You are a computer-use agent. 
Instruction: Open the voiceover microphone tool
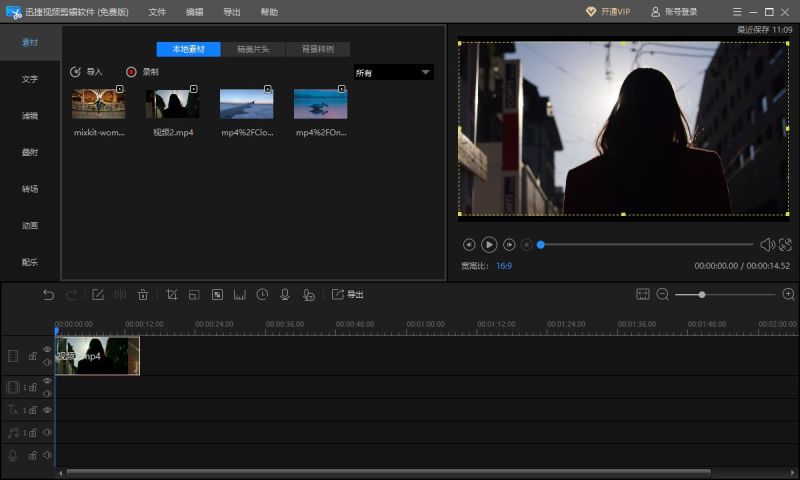pyautogui.click(x=285, y=295)
